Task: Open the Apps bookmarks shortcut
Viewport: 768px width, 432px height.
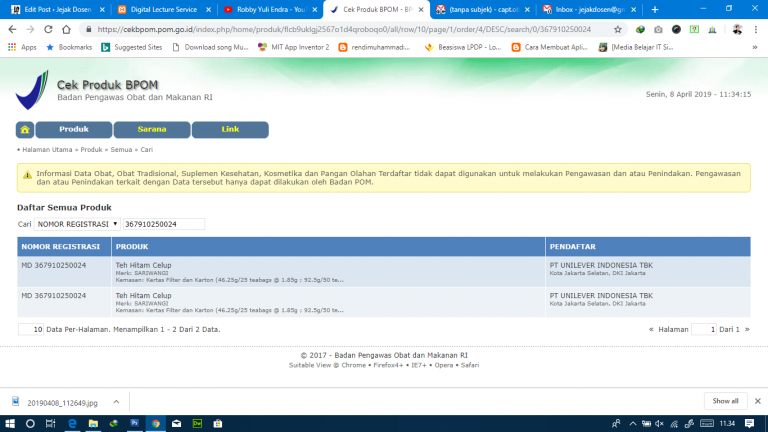Action: point(23,47)
